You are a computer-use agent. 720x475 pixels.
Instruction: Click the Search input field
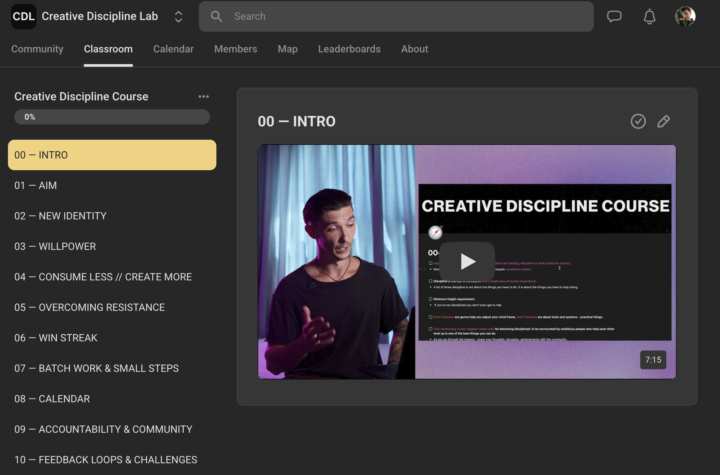(x=400, y=17)
